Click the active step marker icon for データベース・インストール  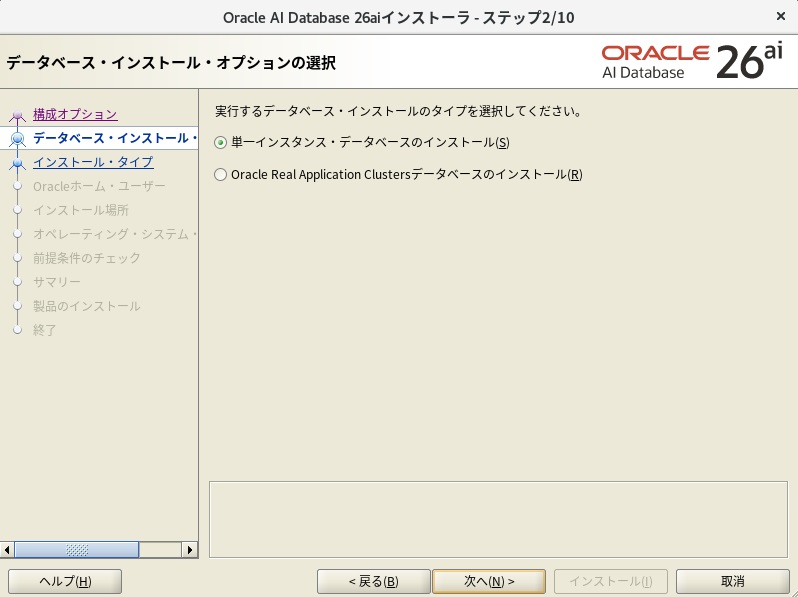coord(18,138)
